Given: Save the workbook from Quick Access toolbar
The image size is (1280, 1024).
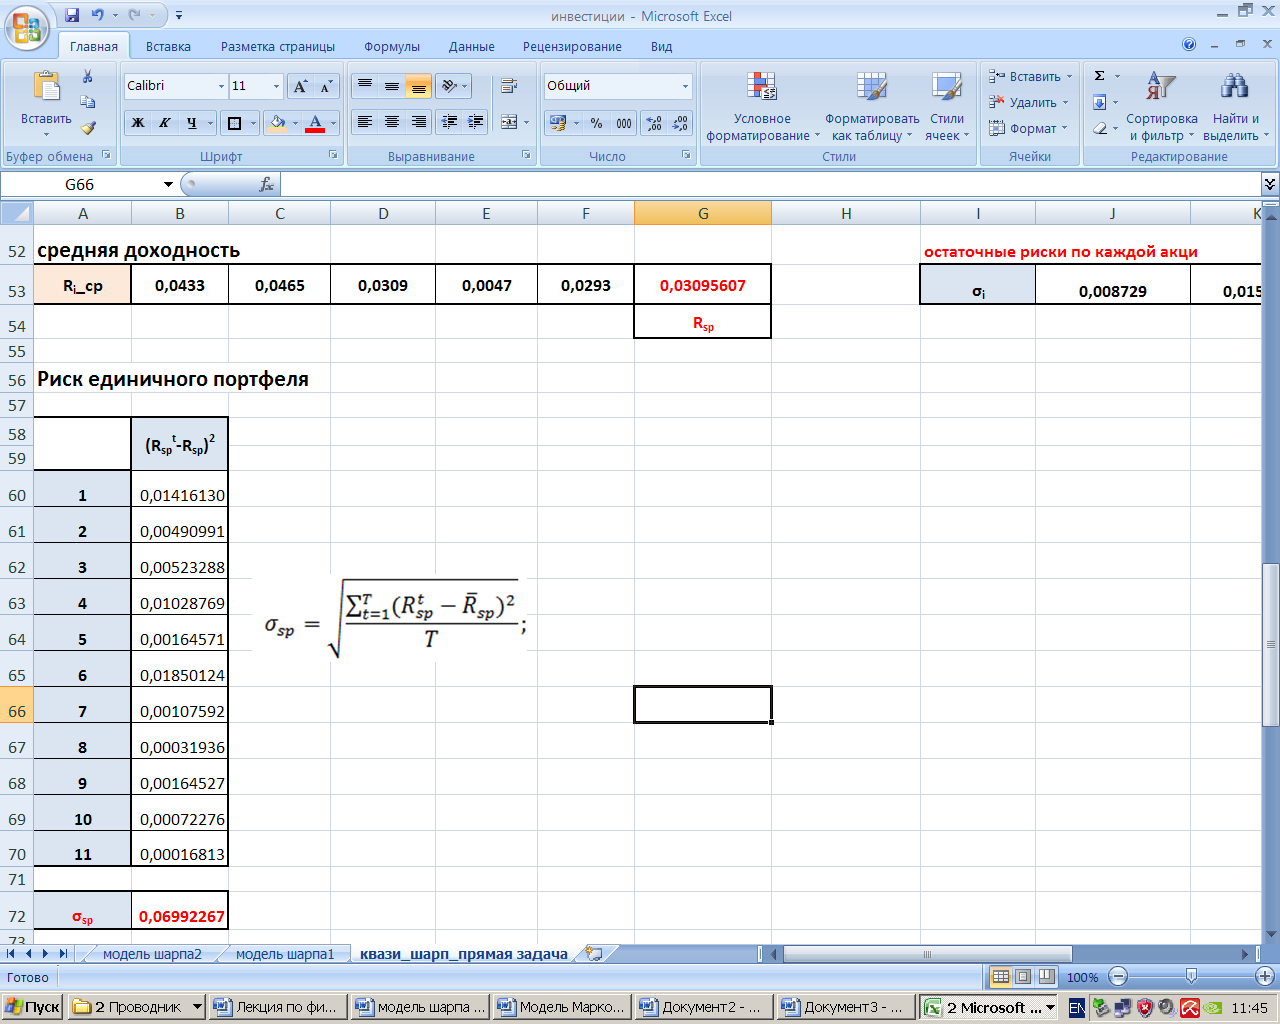Looking at the screenshot, I should [72, 15].
